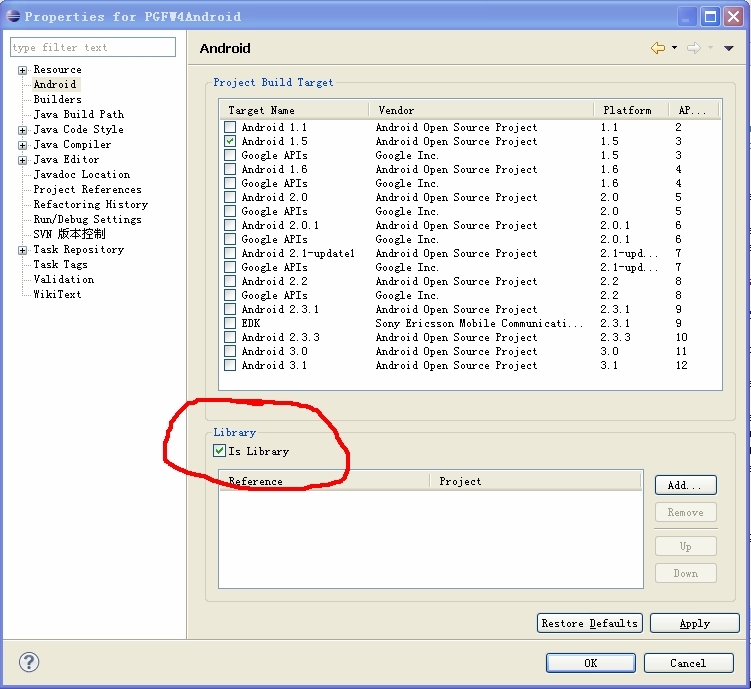Expand the Resource tree node
This screenshot has width=751, height=689.
tap(22, 70)
